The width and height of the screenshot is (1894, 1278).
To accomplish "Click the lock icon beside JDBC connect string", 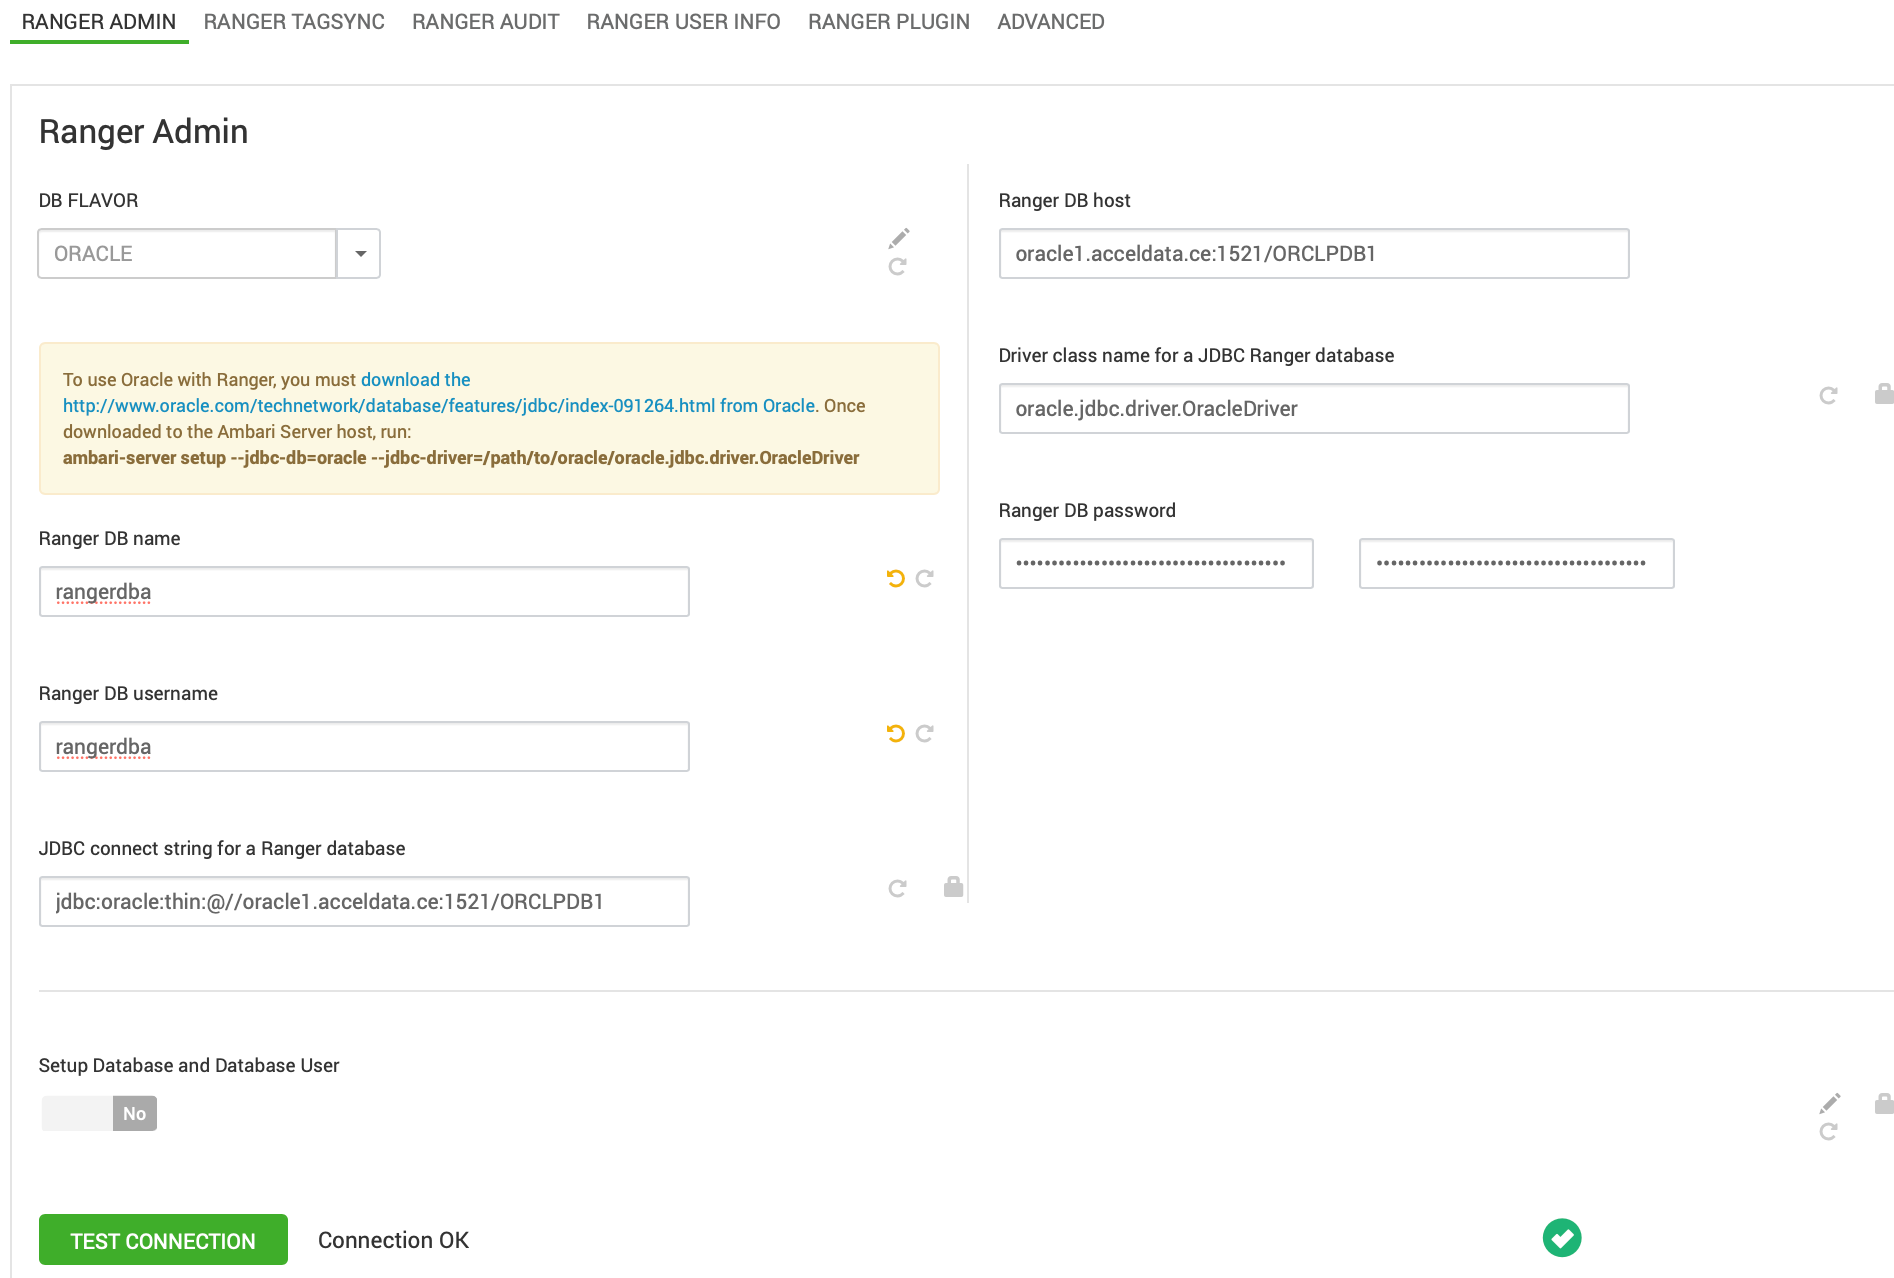I will point(953,887).
